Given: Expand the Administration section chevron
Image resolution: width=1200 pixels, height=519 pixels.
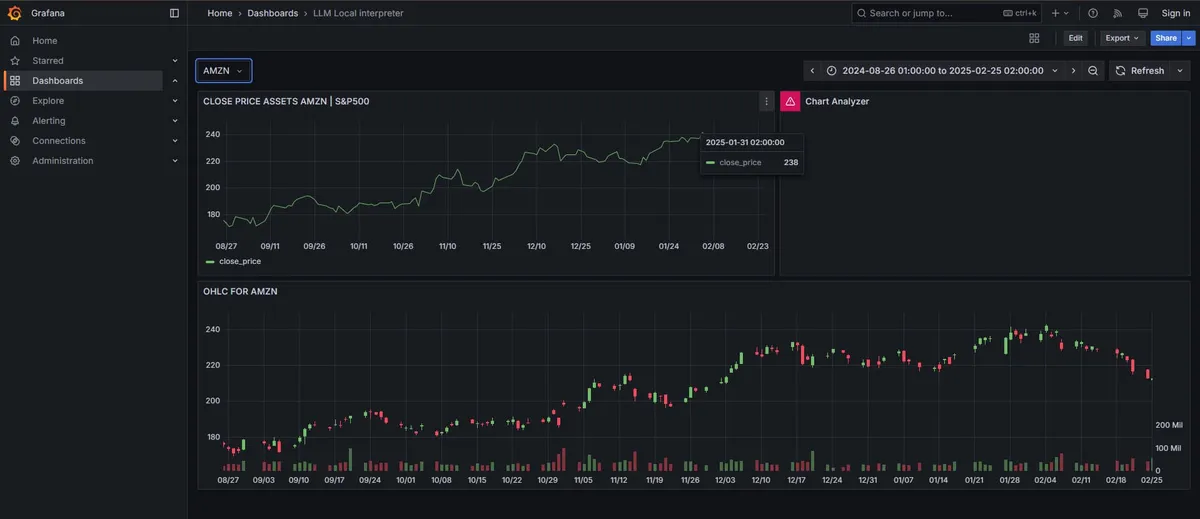Looking at the screenshot, I should 175,161.
